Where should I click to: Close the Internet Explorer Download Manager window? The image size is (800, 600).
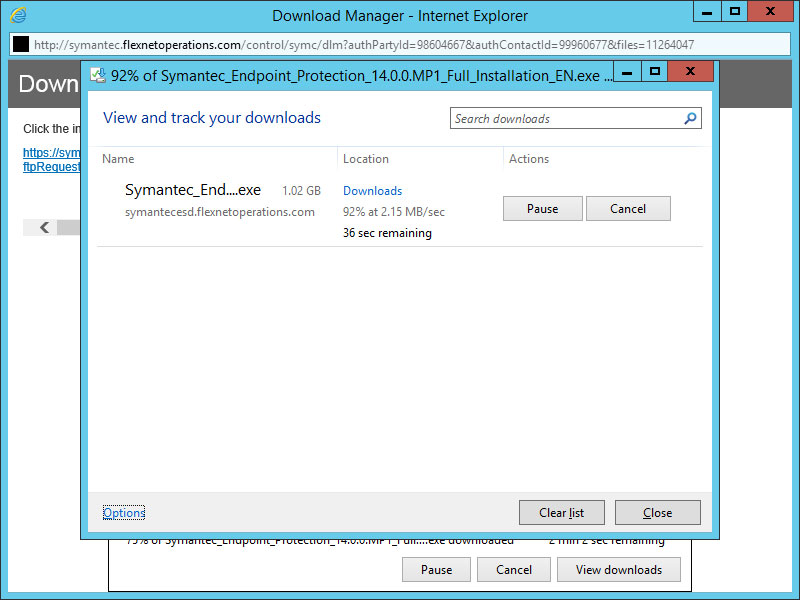[770, 12]
